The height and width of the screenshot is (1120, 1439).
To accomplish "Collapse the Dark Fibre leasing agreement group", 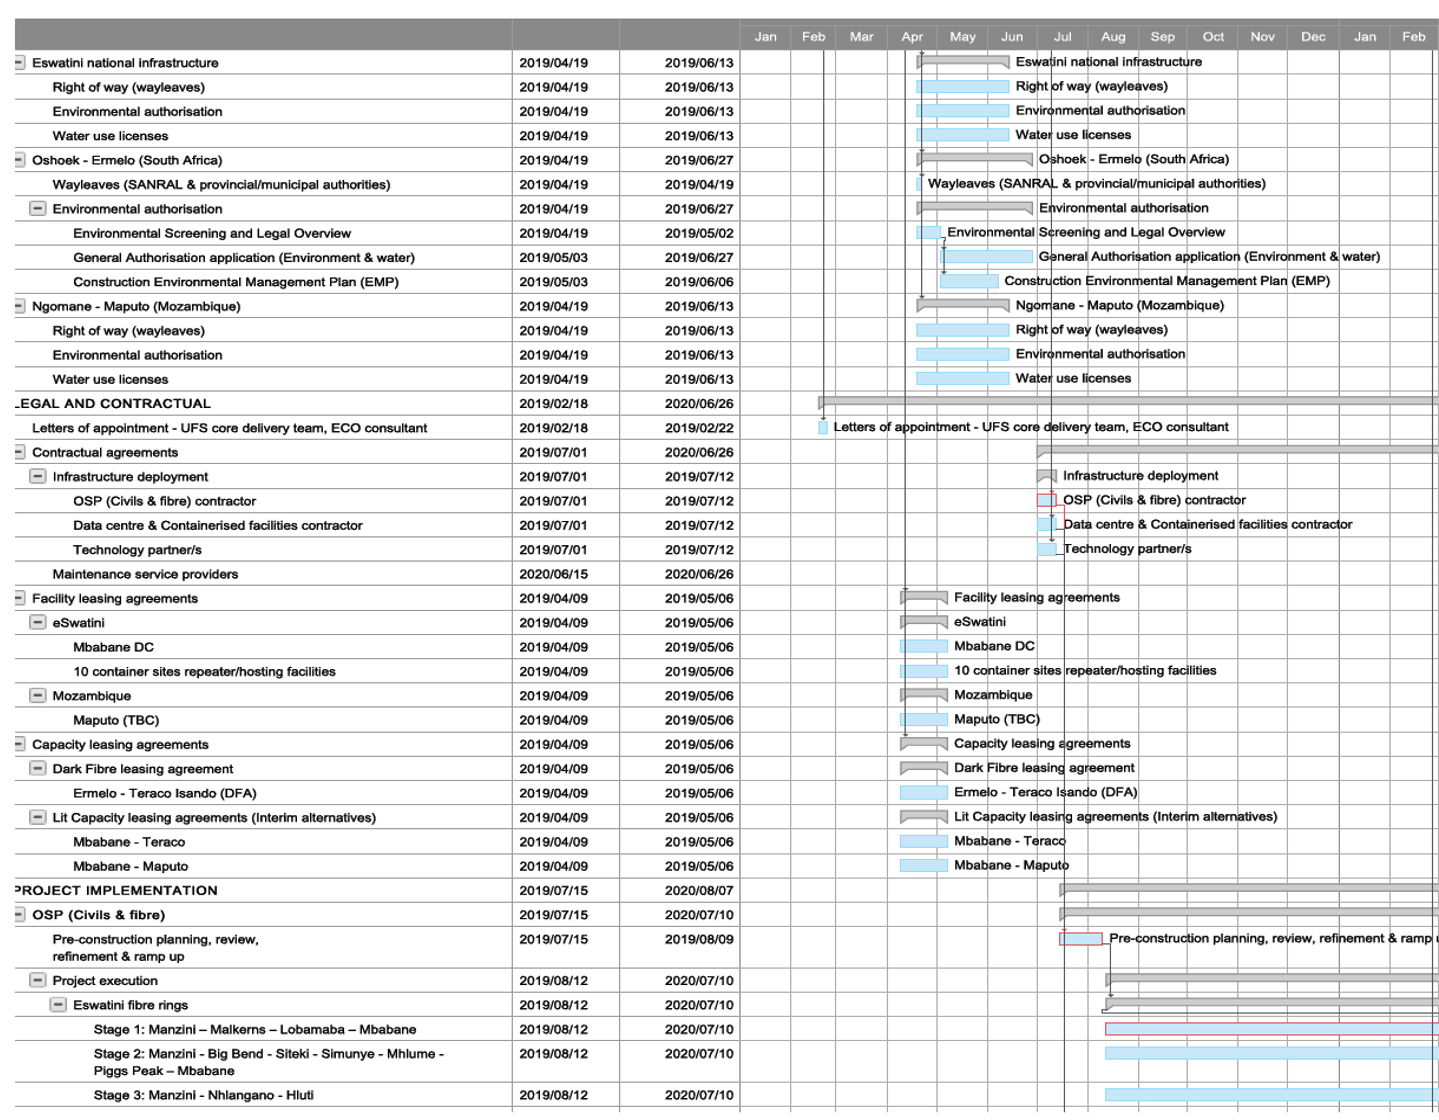I will 38,769.
